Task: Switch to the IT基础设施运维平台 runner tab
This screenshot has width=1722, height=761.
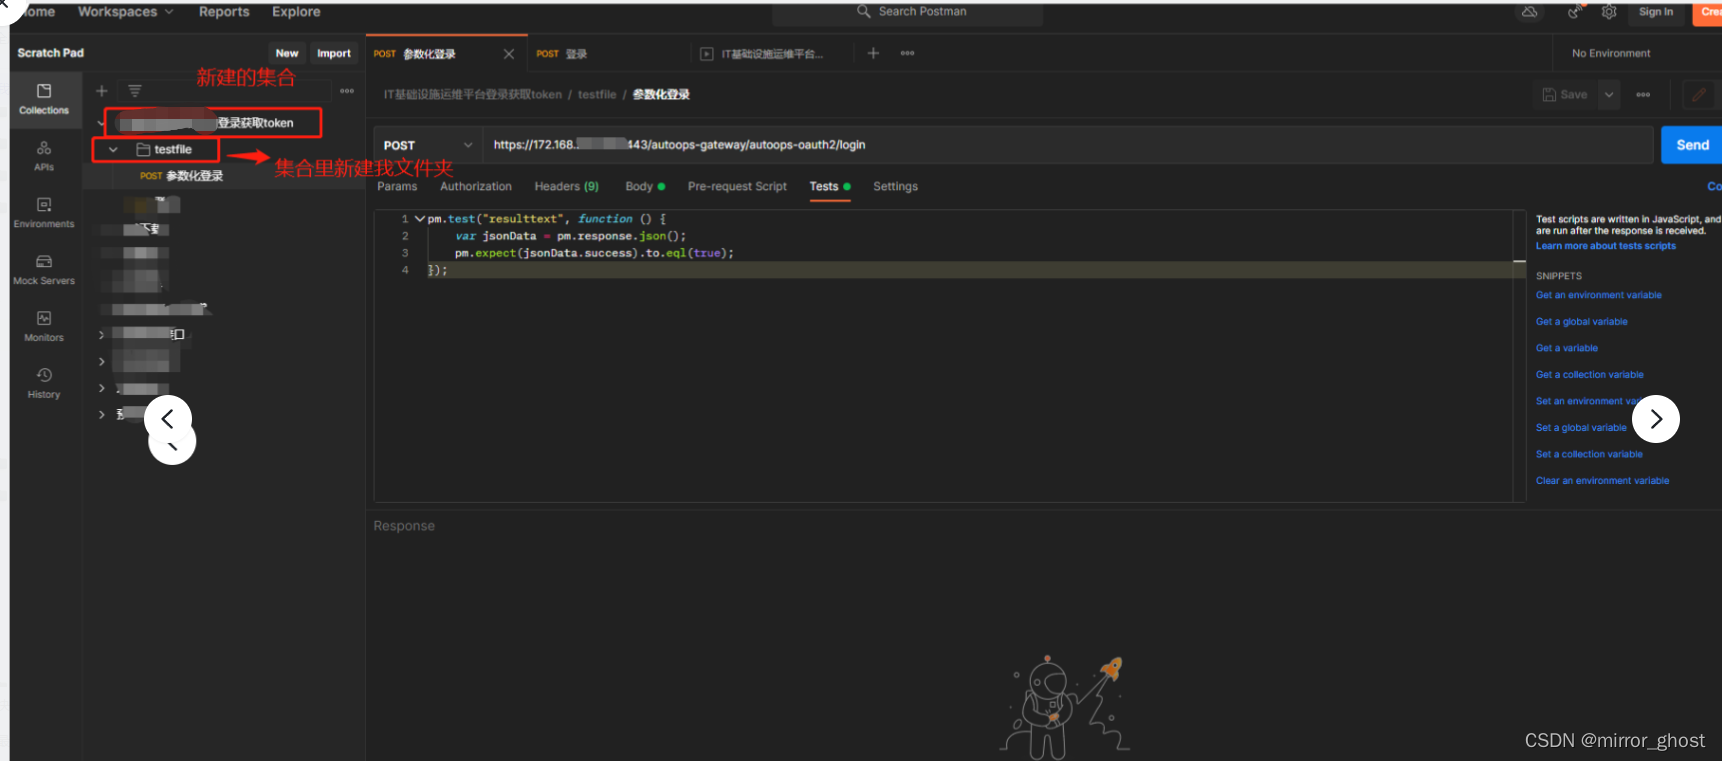Action: pyautogui.click(x=772, y=54)
